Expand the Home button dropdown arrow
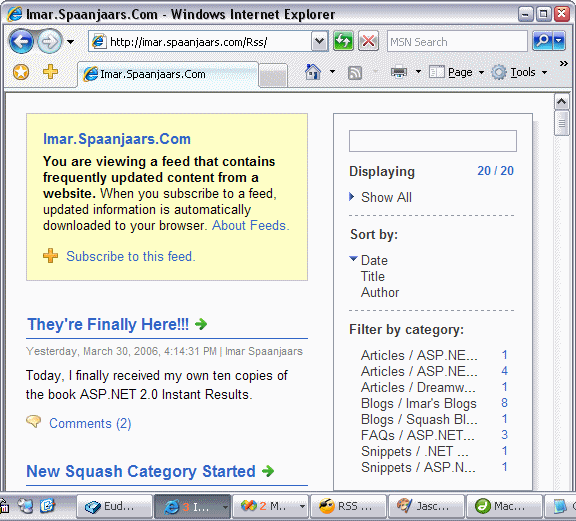Screen dimensions: 576x521 click(332, 71)
